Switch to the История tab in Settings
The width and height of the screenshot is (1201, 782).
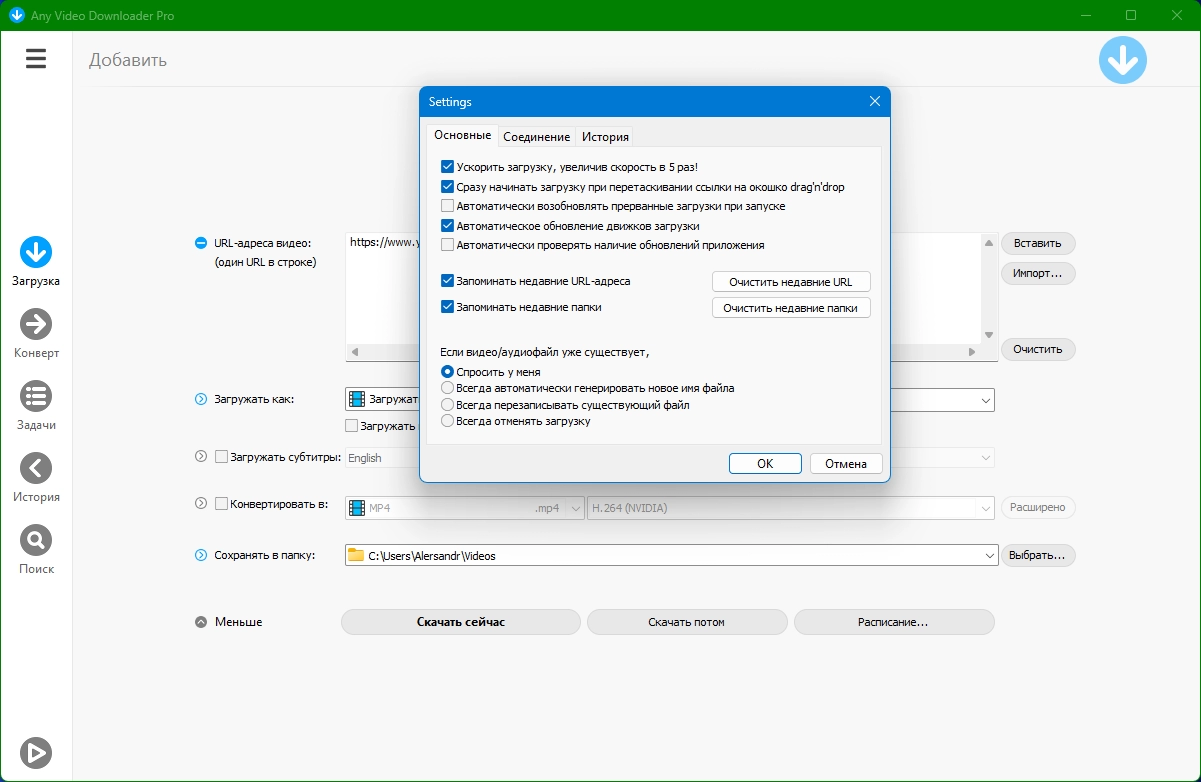point(605,137)
